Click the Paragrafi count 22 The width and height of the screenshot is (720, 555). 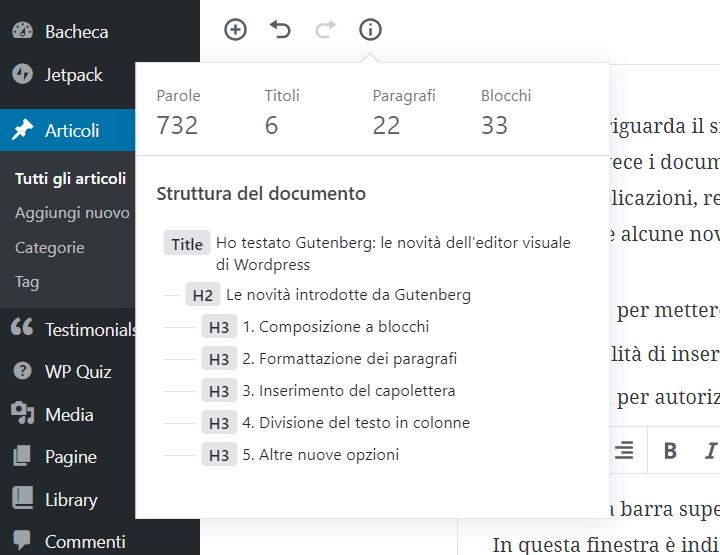pyautogui.click(x=386, y=125)
